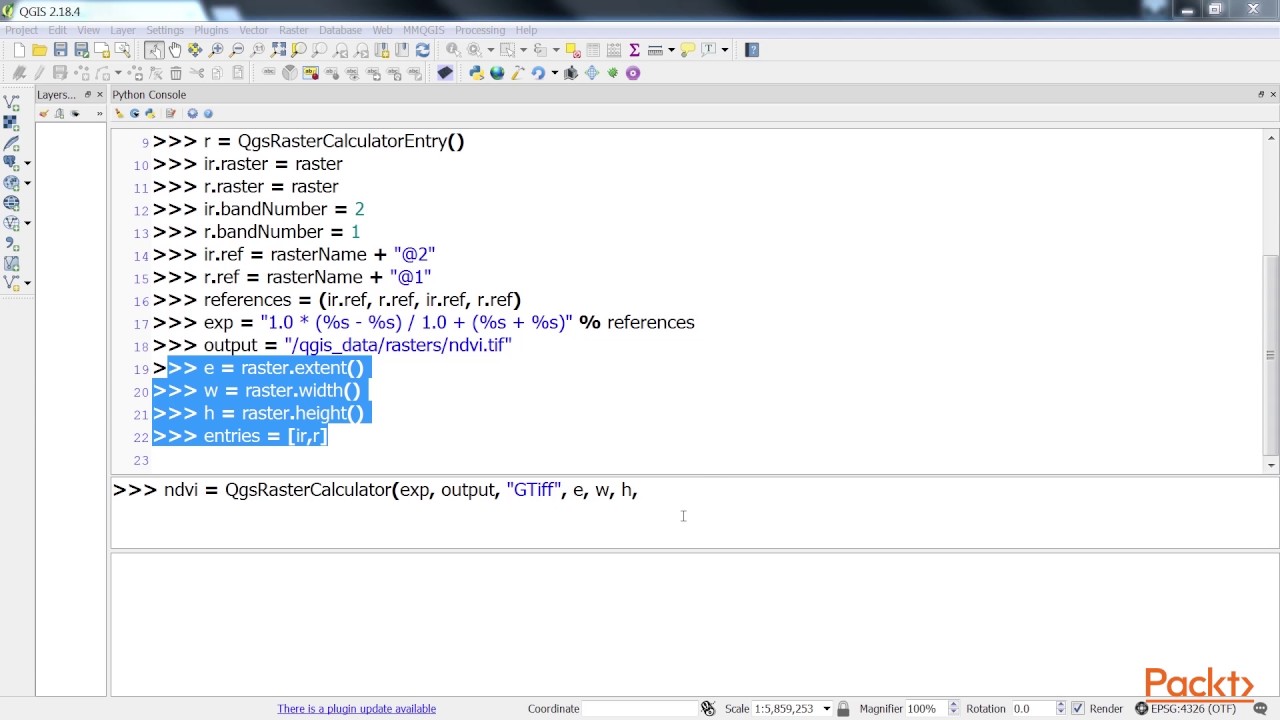Expand the blue reload plugin dropdown arrow
Viewport: 1280px width, 720px height.
coord(553,73)
